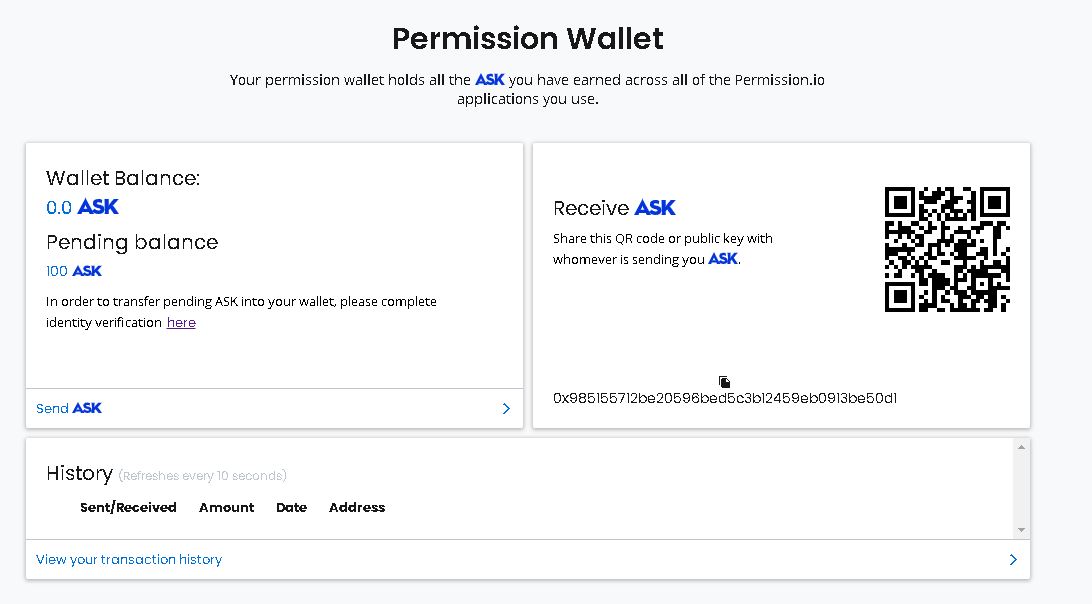Click the Address column header
Image resolution: width=1092 pixels, height=604 pixels.
point(357,508)
